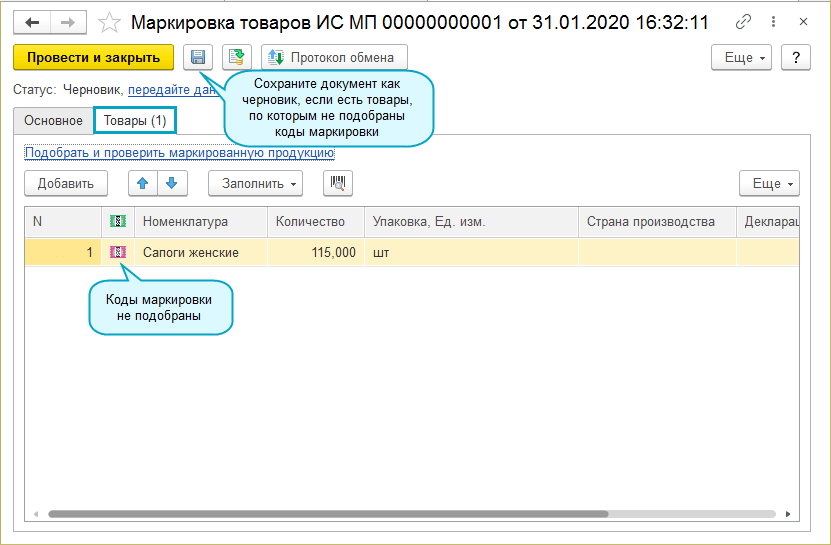Click the N column header
Viewport: 831px width, 545px height.
click(x=63, y=222)
